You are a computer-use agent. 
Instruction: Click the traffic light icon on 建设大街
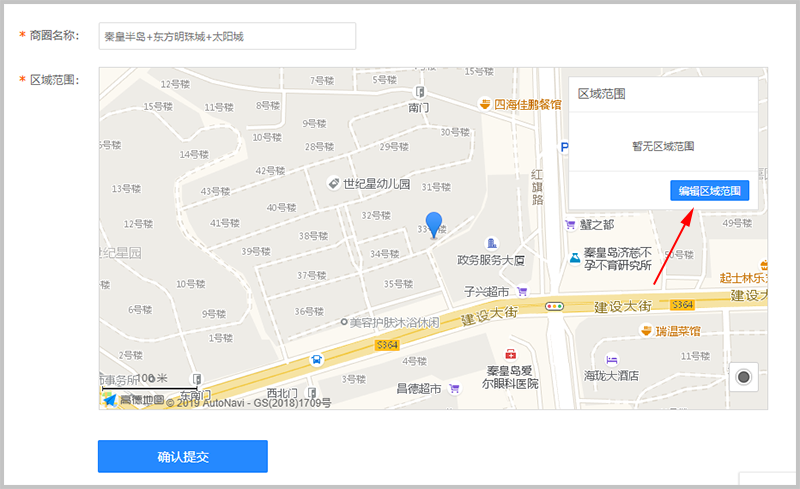pyautogui.click(x=554, y=306)
